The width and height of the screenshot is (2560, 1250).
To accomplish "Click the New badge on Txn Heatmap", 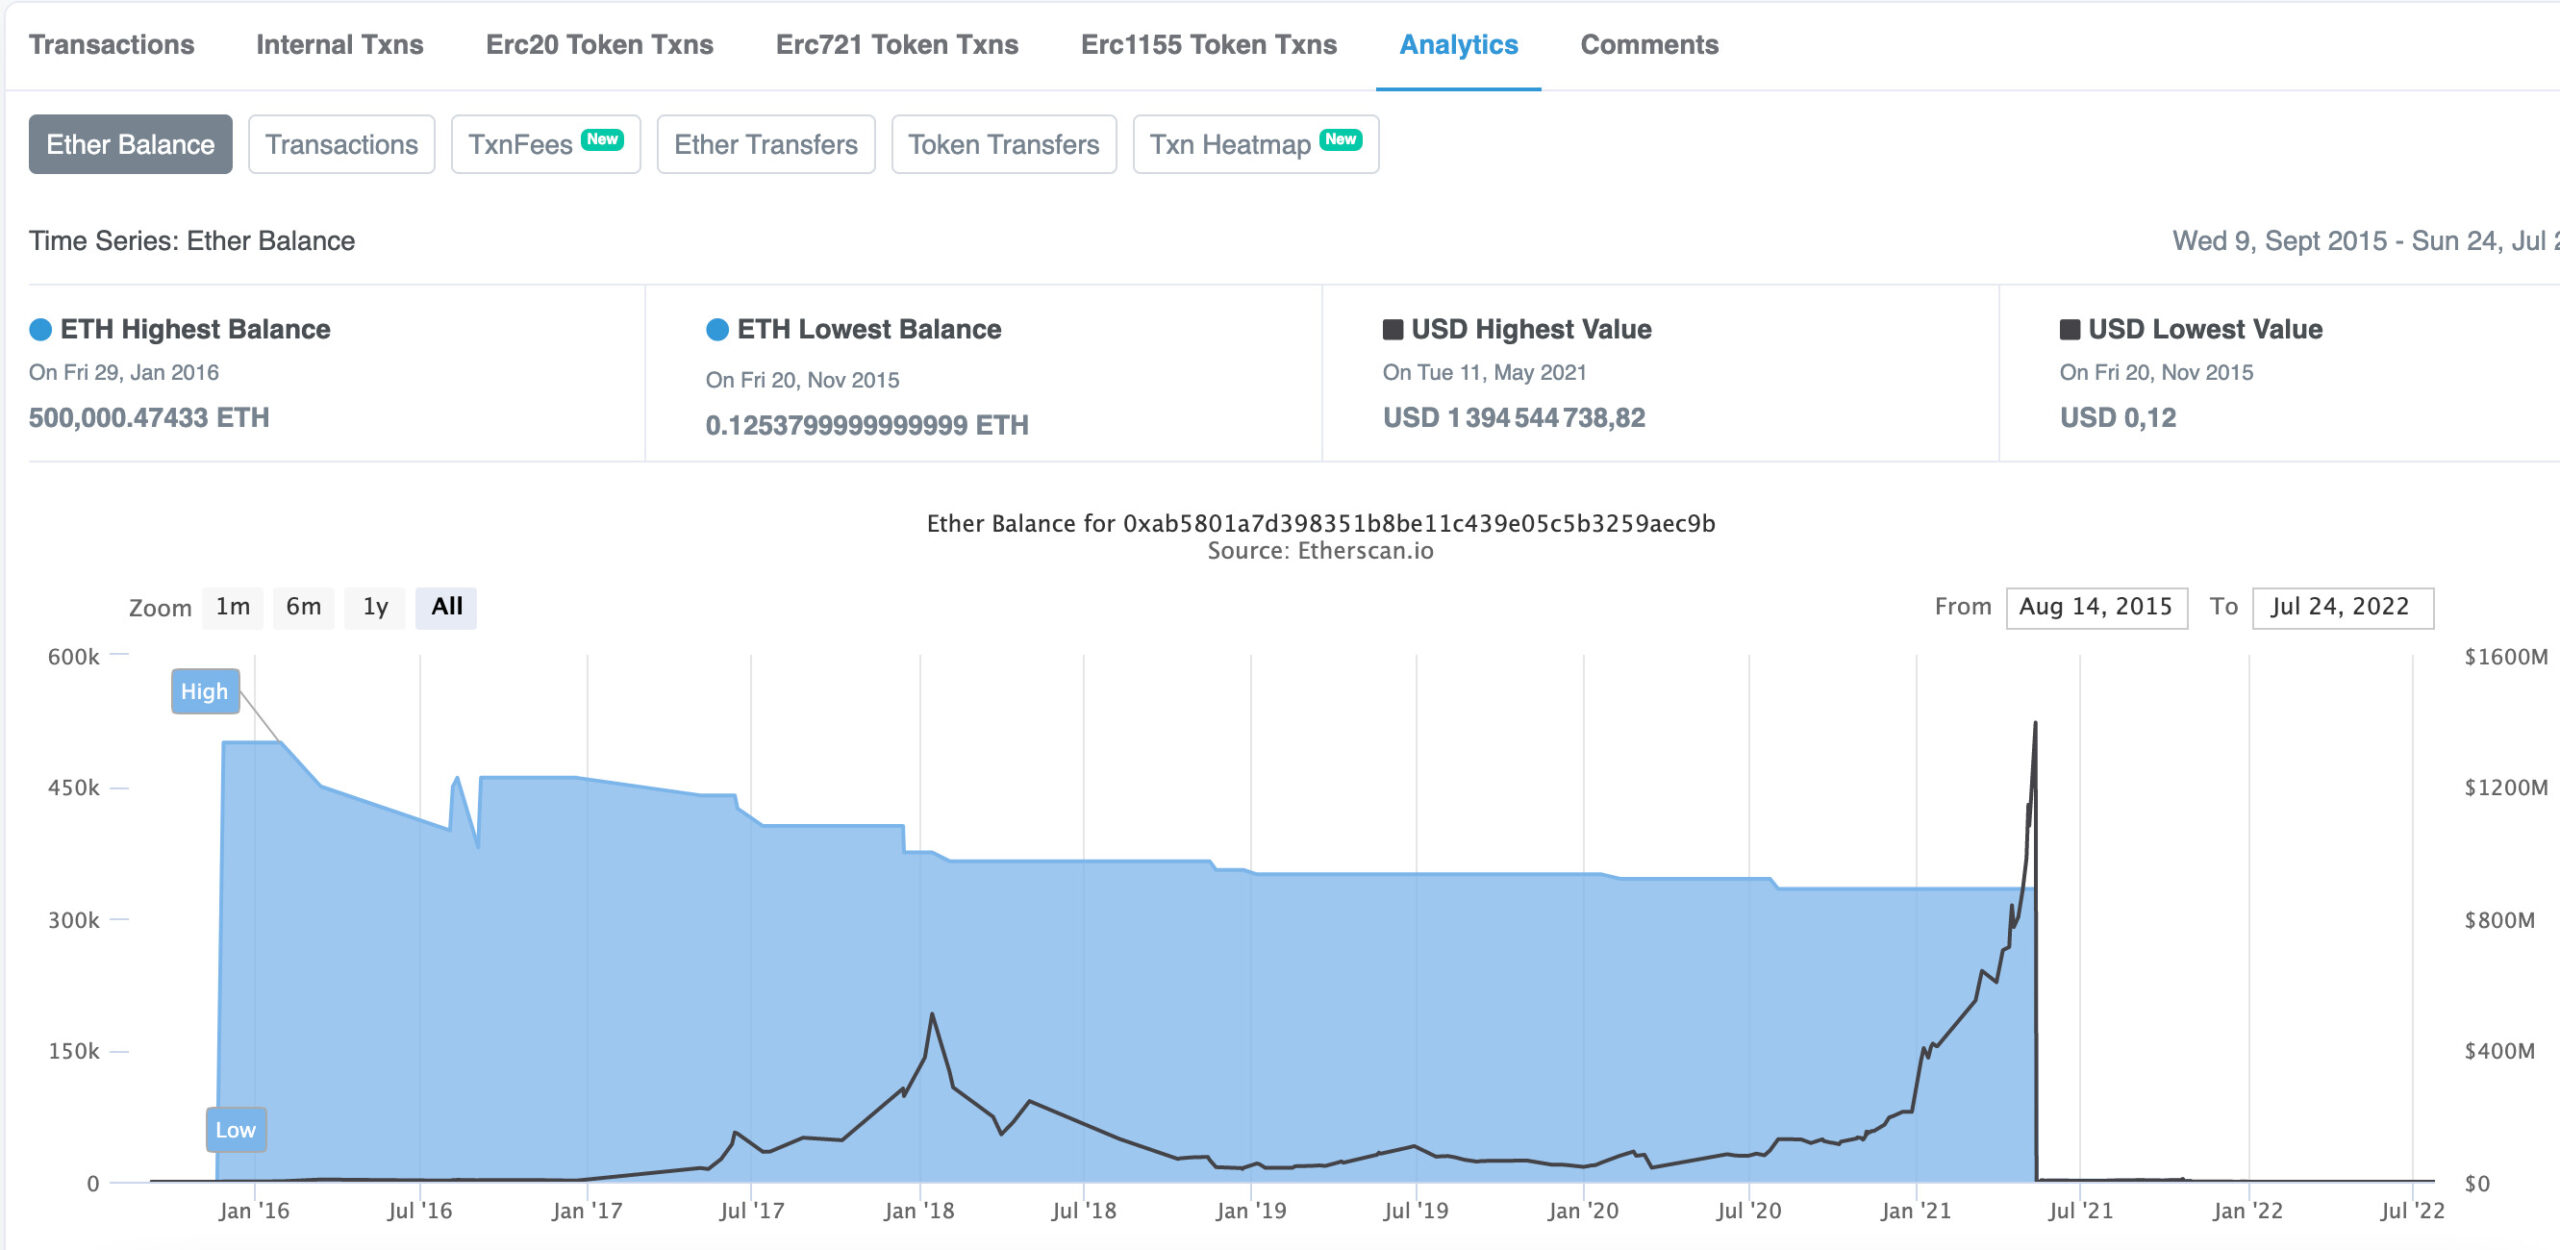I will pos(1341,139).
